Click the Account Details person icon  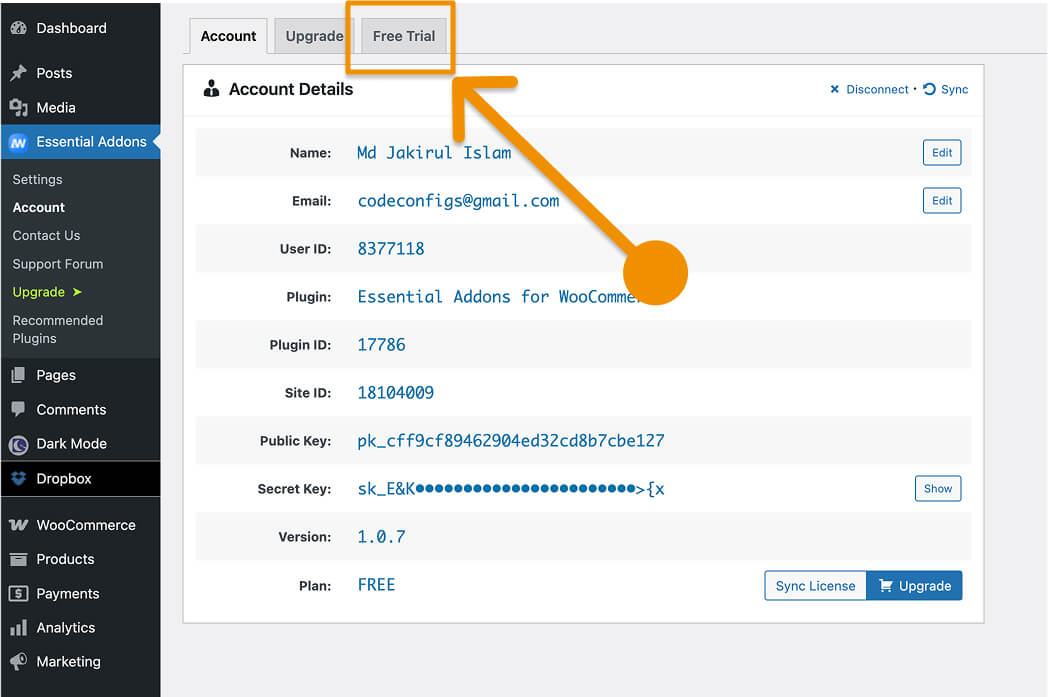[211, 89]
